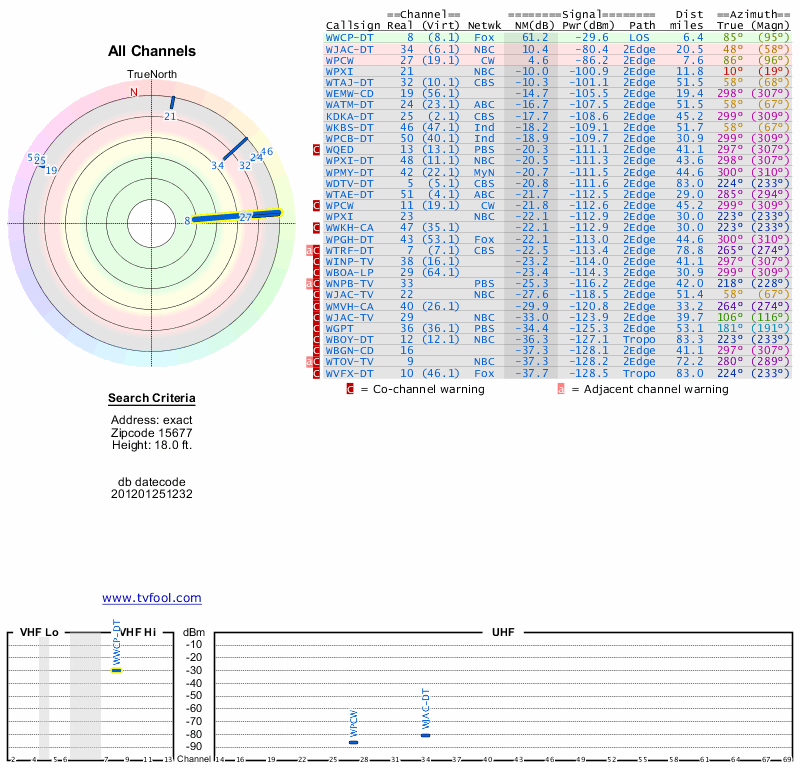Click the channel 21 bar on radar plot
Image resolution: width=800 pixels, height=768 pixels.
(171, 102)
